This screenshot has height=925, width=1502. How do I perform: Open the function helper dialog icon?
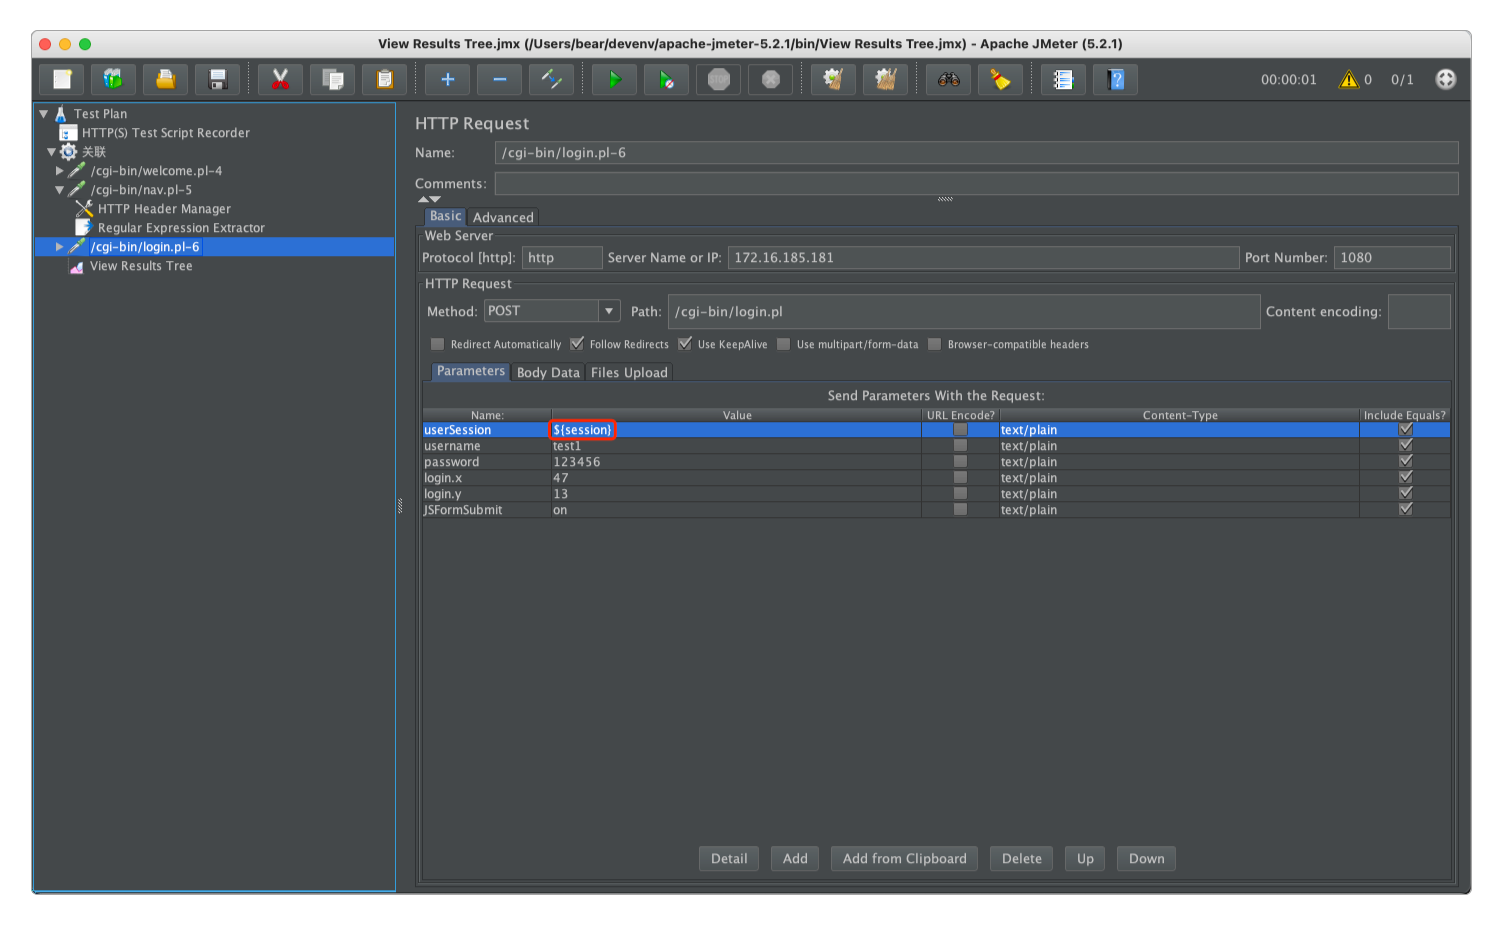tap(1064, 80)
